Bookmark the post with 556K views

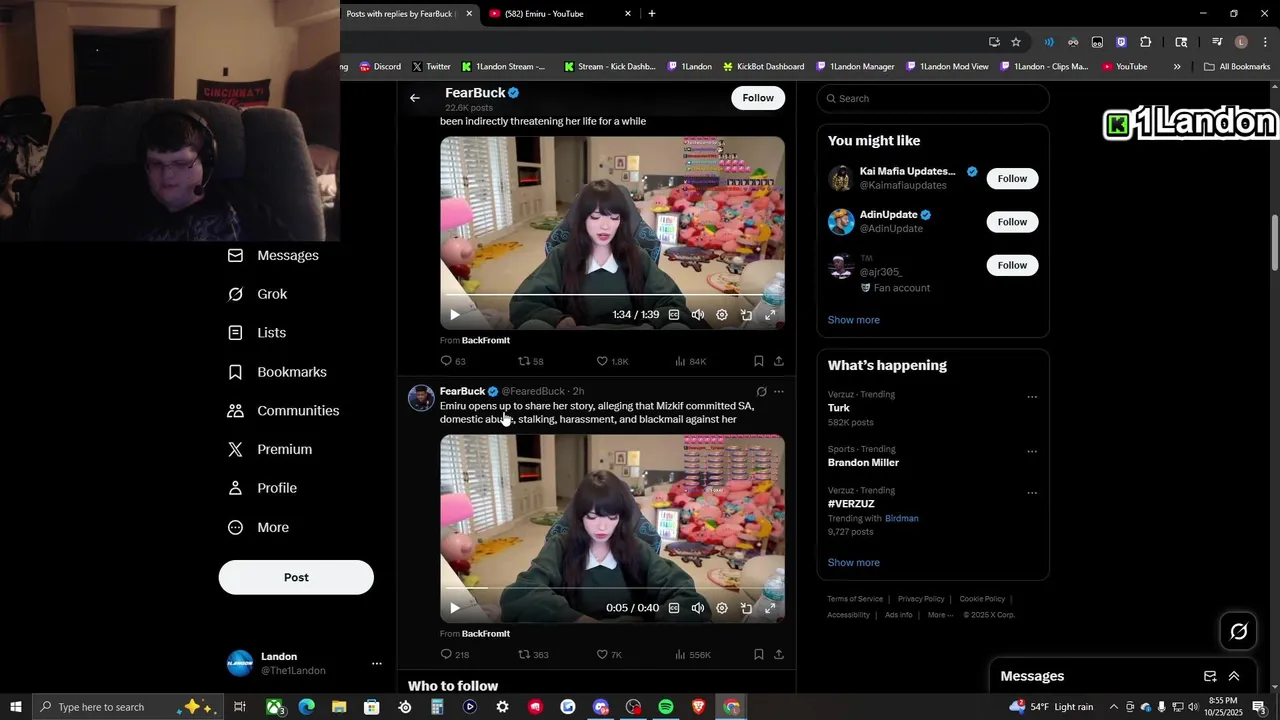pos(758,655)
